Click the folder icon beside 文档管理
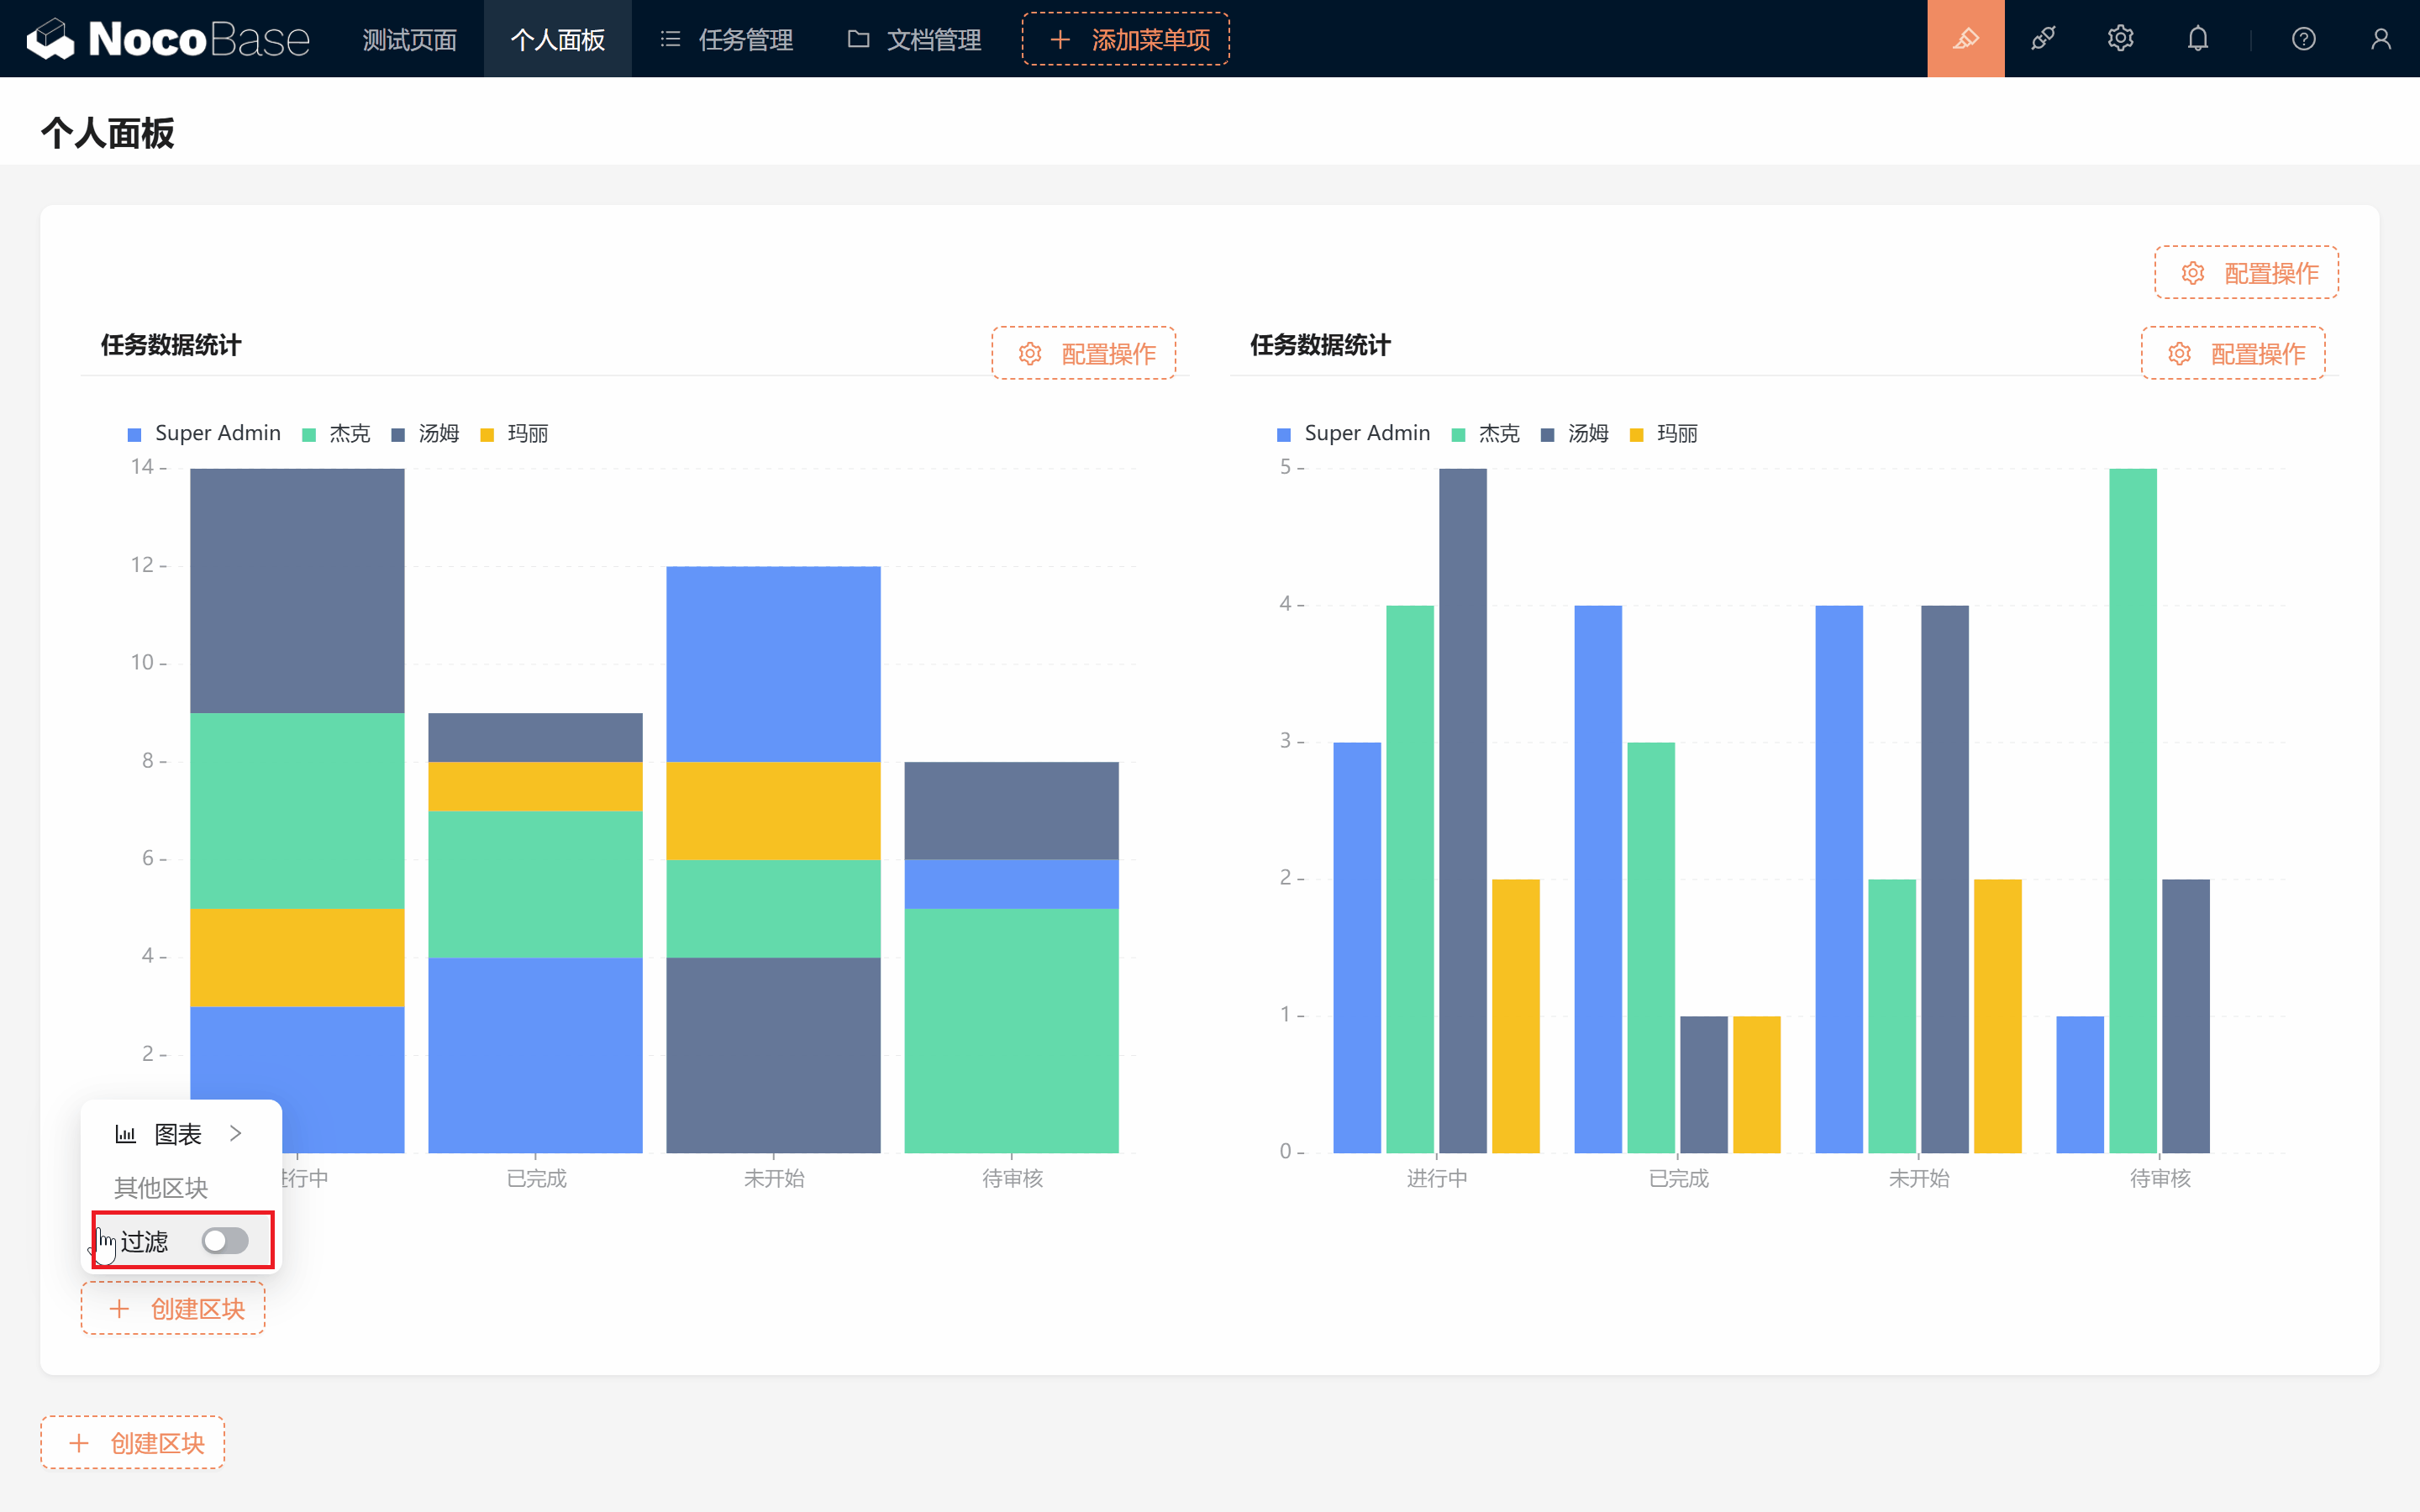This screenshot has width=2420, height=1512. click(858, 39)
